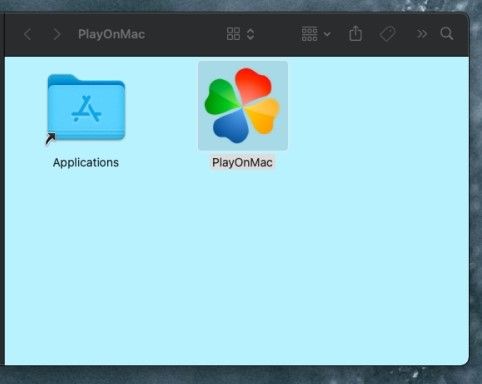Click the PlayOnMac file name label
The width and height of the screenshot is (482, 384).
242,163
